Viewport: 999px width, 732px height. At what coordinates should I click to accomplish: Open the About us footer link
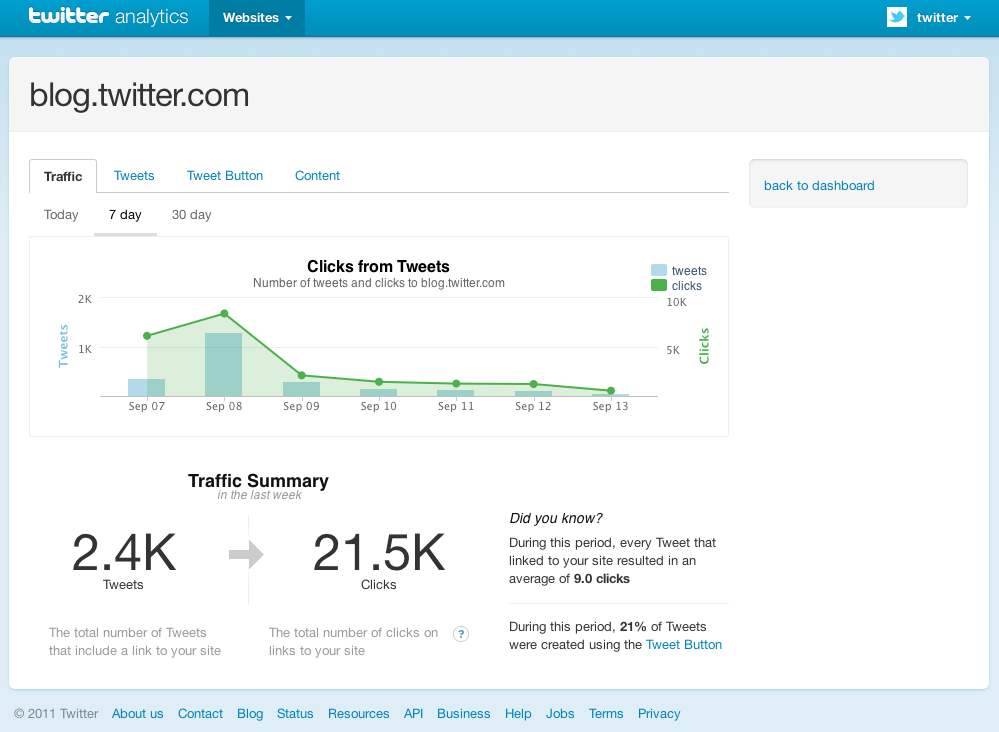(137, 714)
